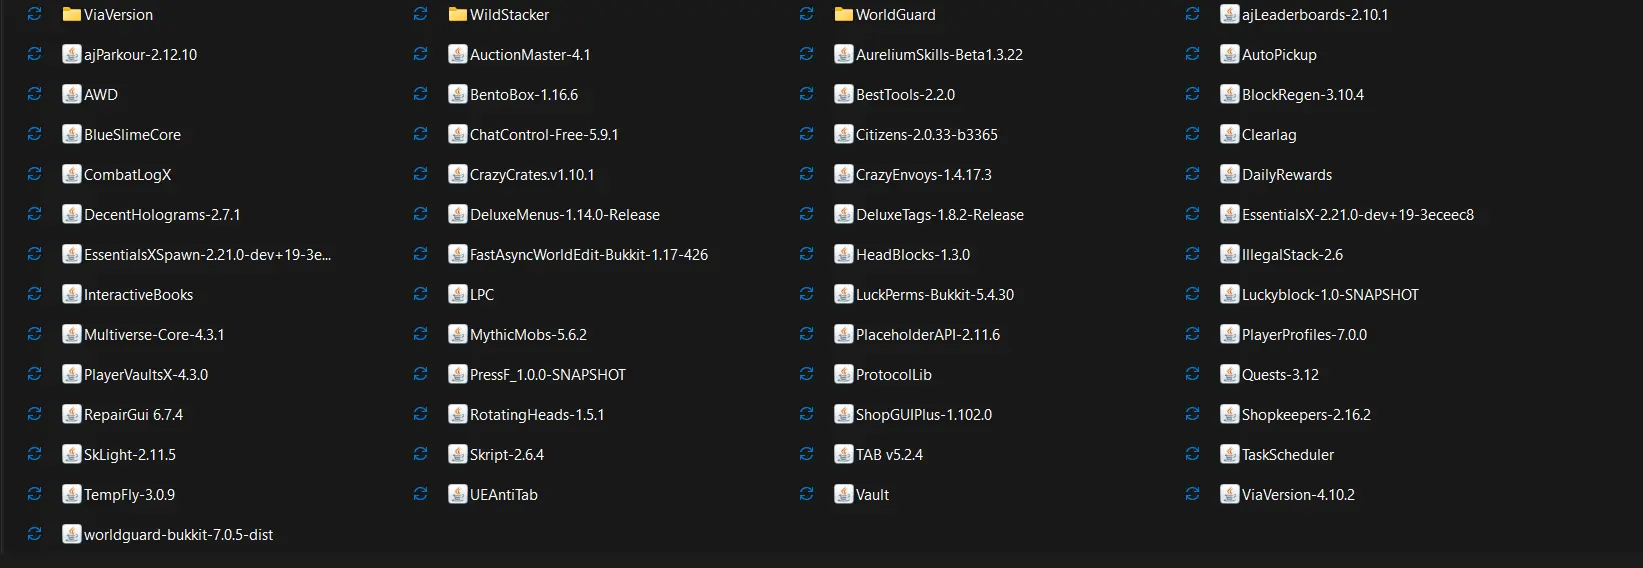Select the file name TempFly-3.0.9
The width and height of the screenshot is (1643, 568).
pos(129,495)
